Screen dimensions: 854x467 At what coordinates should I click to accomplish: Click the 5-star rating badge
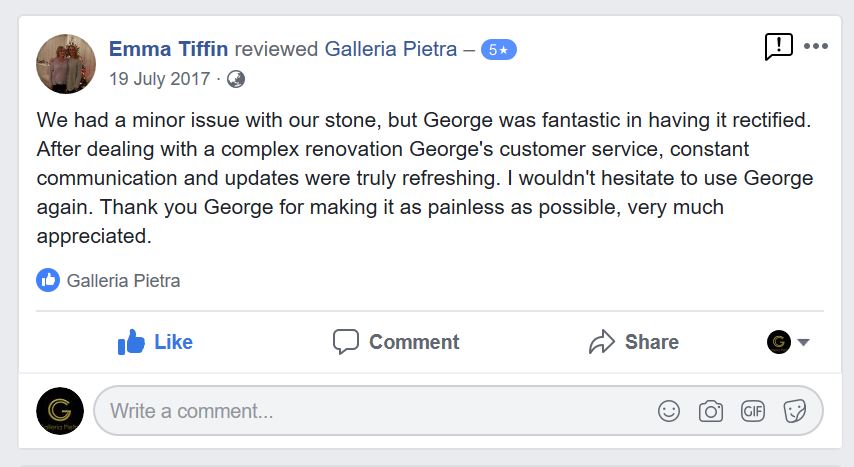point(498,49)
